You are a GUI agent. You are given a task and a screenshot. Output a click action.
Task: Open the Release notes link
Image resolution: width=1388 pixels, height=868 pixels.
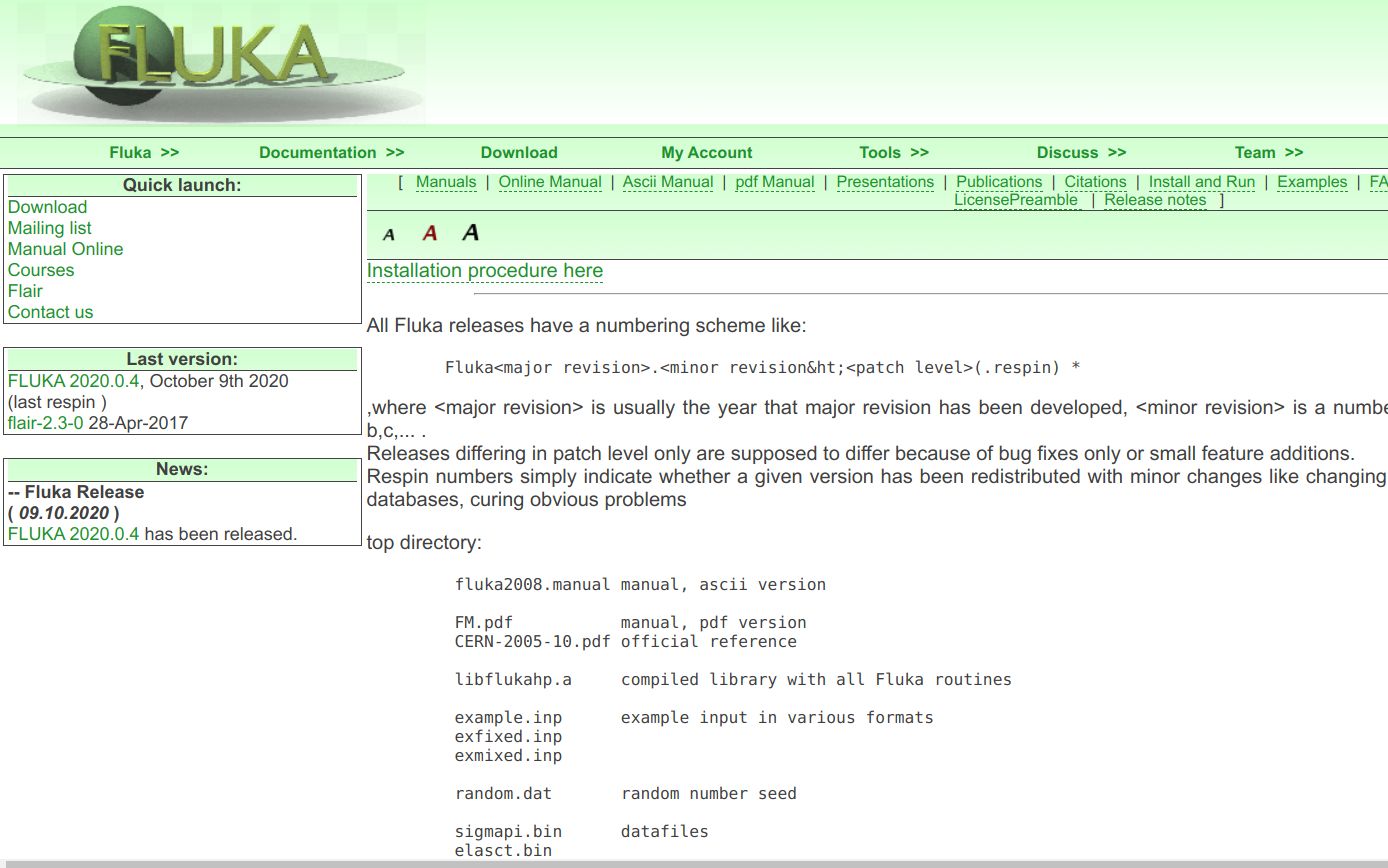coord(1155,200)
